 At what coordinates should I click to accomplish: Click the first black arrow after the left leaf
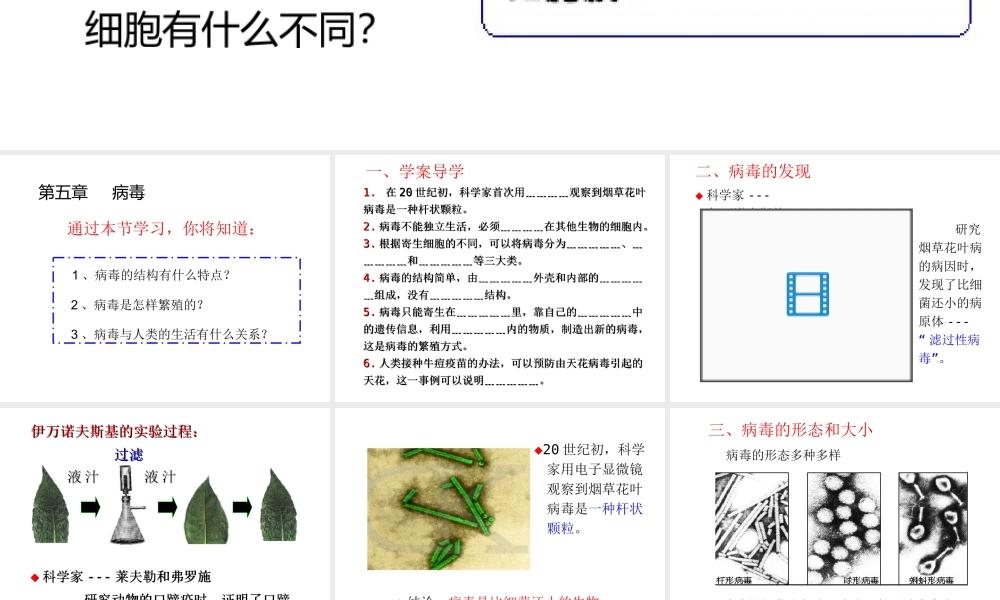click(x=91, y=508)
